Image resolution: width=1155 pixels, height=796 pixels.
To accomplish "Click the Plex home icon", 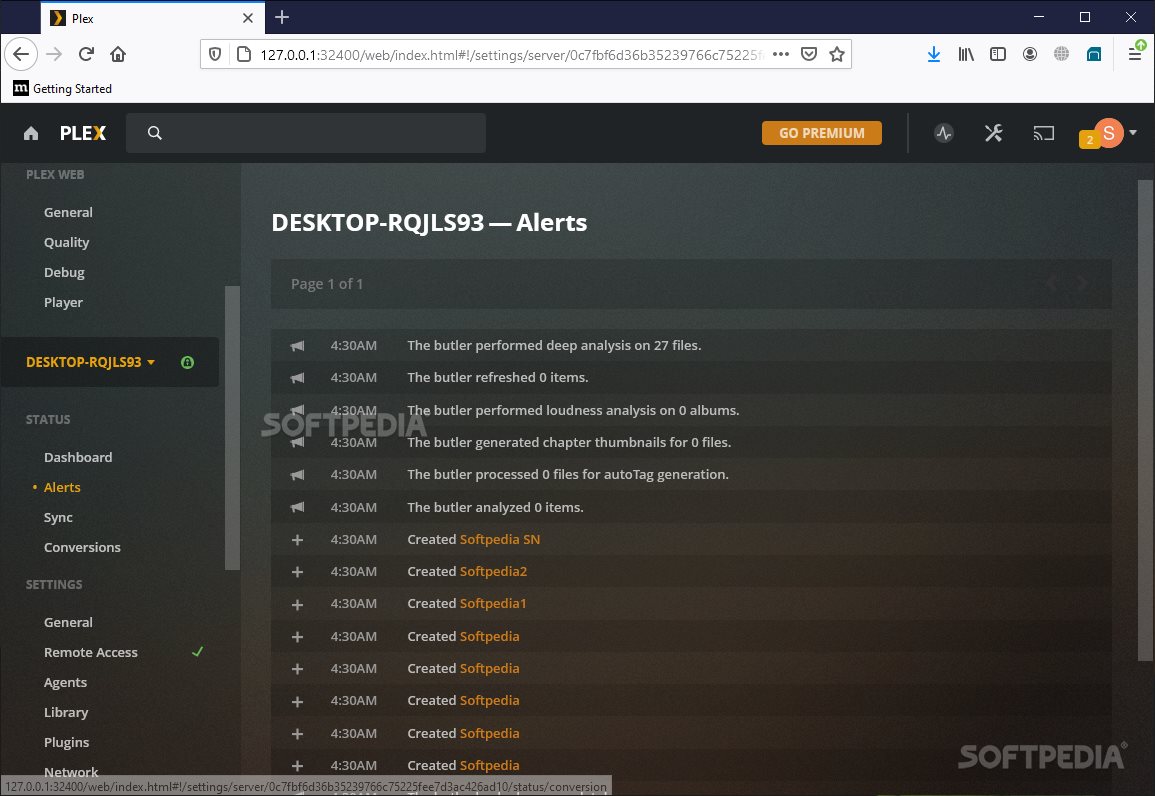I will 31,133.
